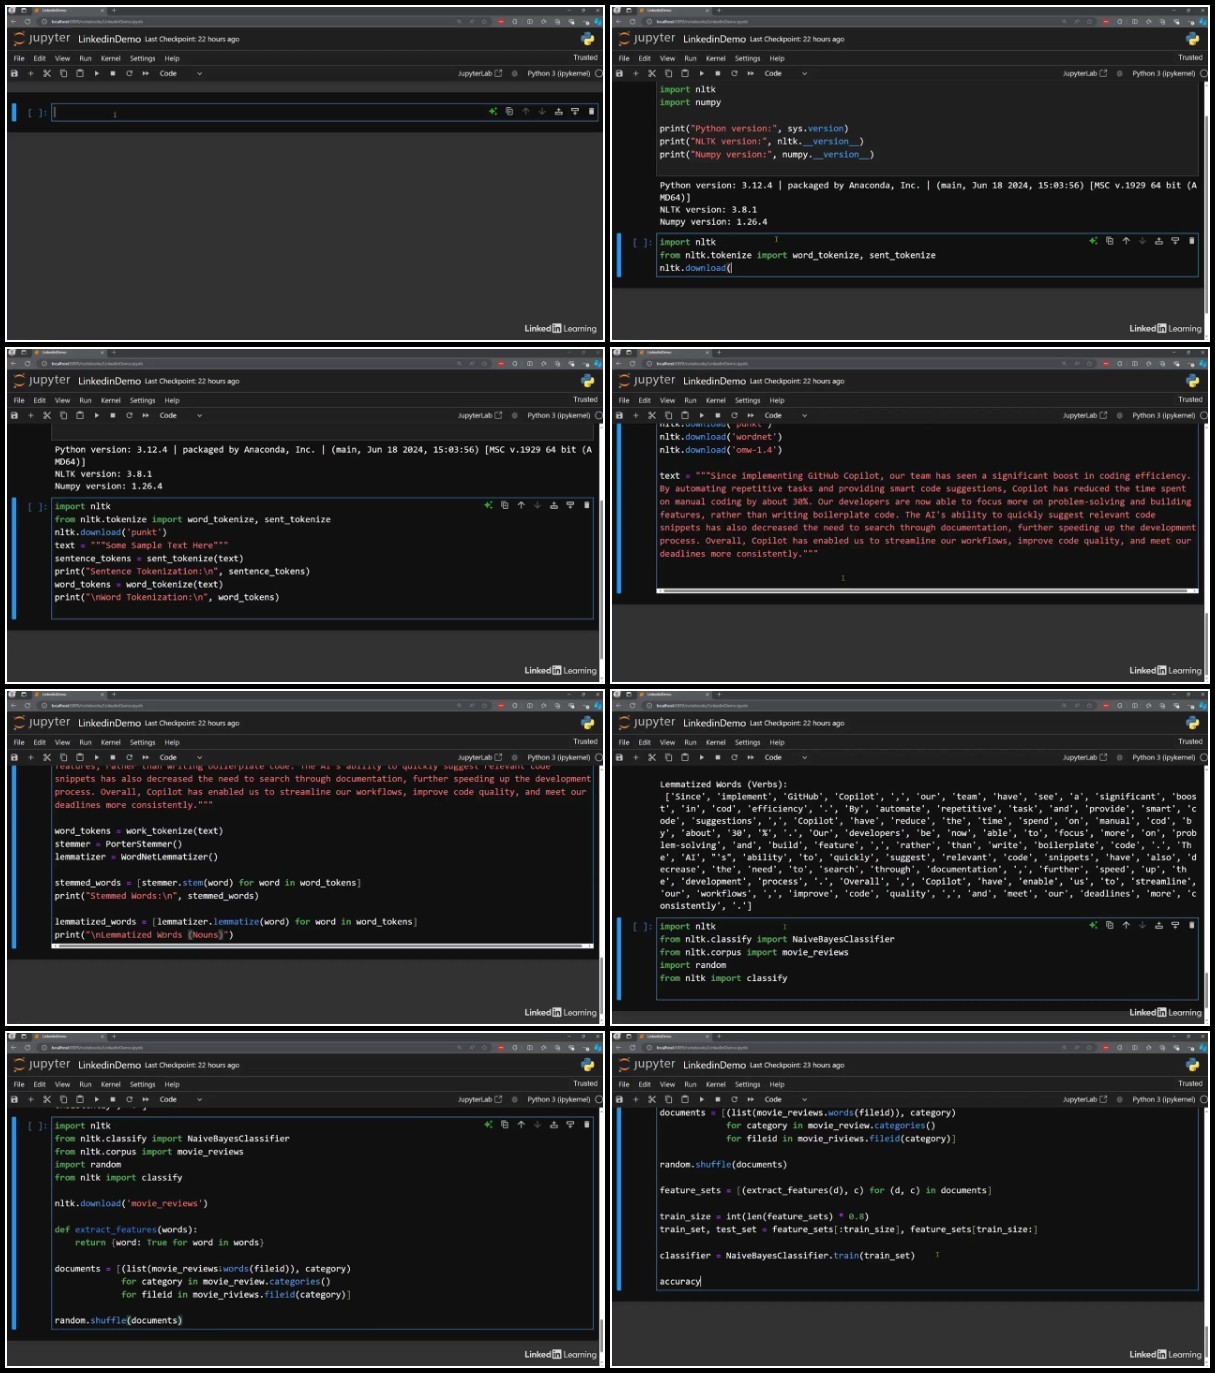
Task: Click the 'accuracy' code line in the last pane
Action: [x=680, y=1281]
